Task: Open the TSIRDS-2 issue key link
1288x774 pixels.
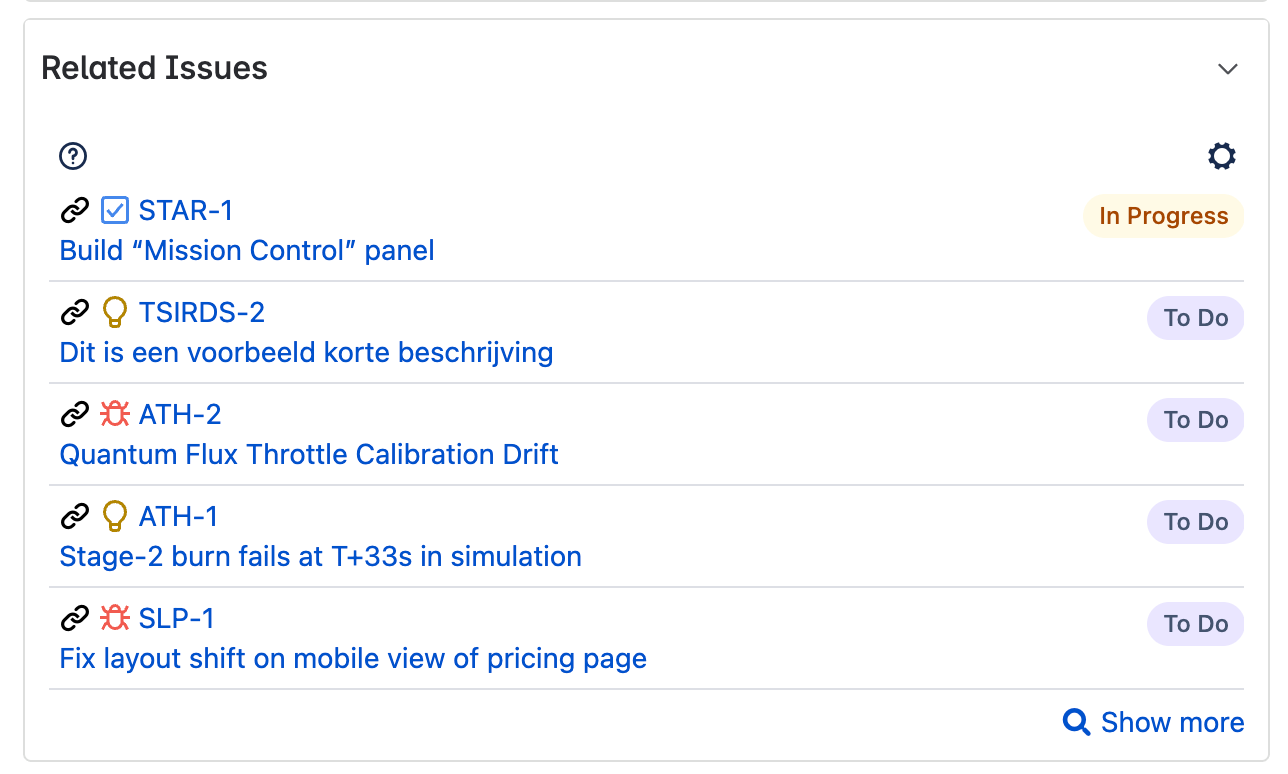Action: pos(202,313)
